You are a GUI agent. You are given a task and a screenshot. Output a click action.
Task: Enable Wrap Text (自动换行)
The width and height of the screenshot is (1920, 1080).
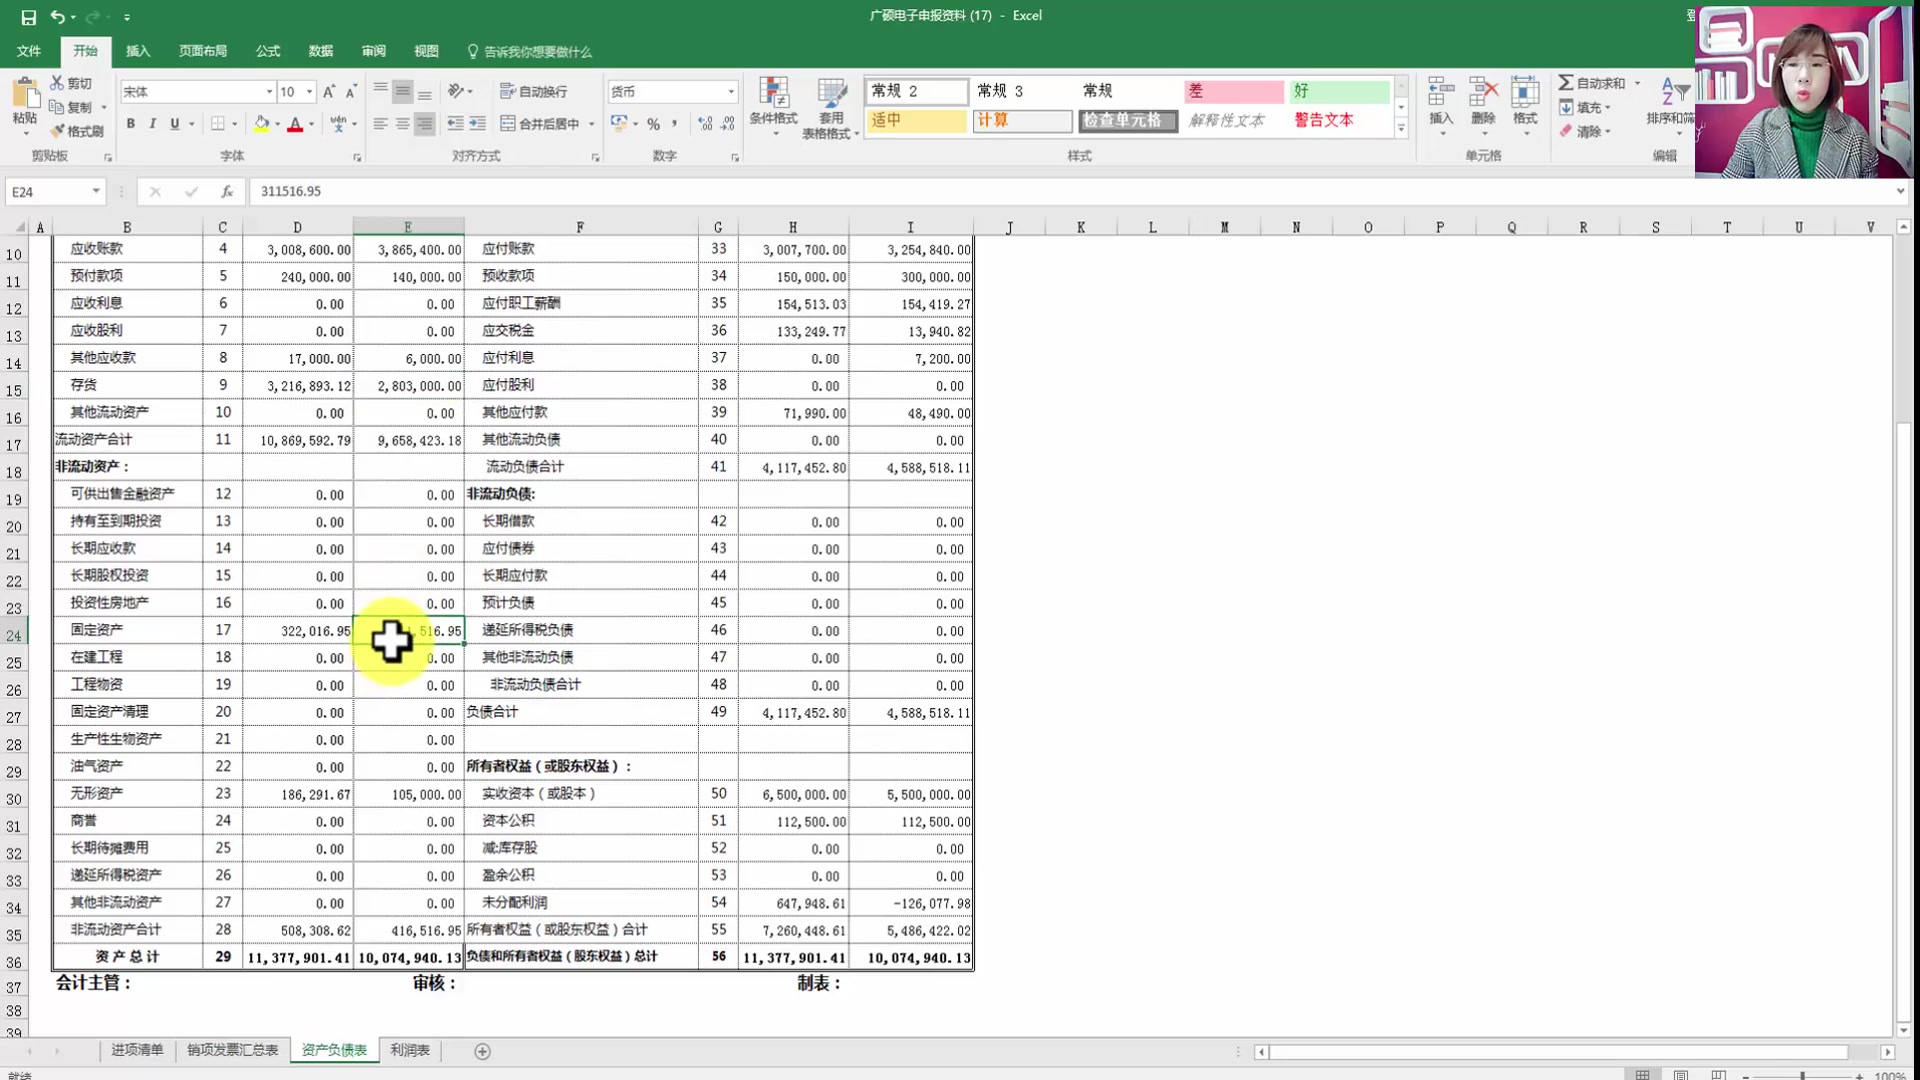pos(529,91)
